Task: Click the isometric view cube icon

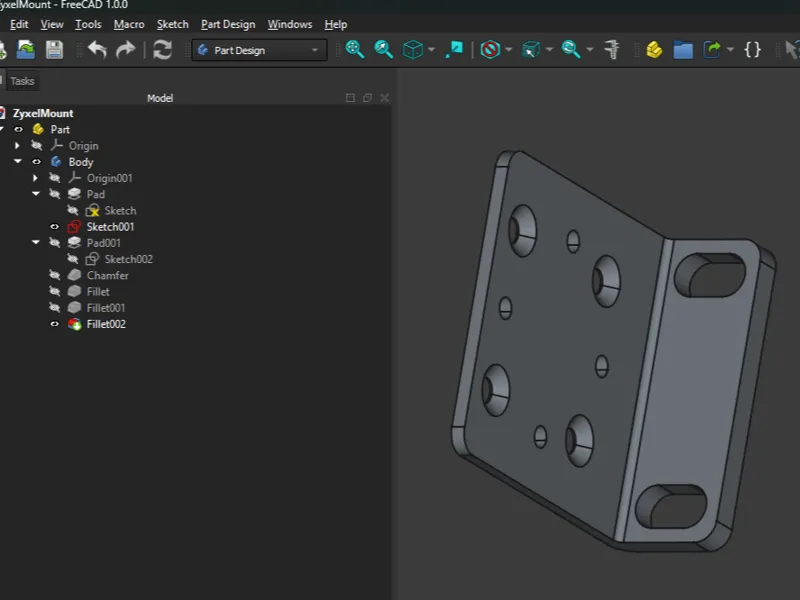Action: (x=412, y=50)
